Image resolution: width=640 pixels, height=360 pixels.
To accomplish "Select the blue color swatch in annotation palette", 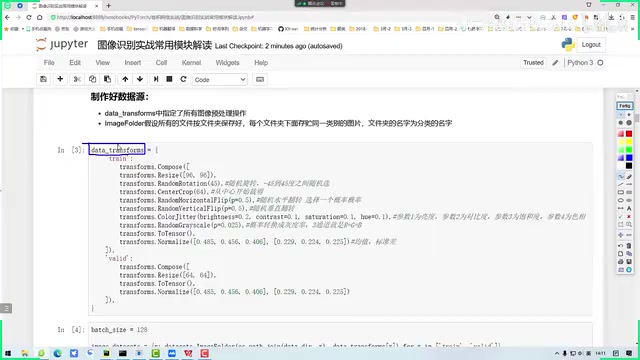I will tap(629, 158).
